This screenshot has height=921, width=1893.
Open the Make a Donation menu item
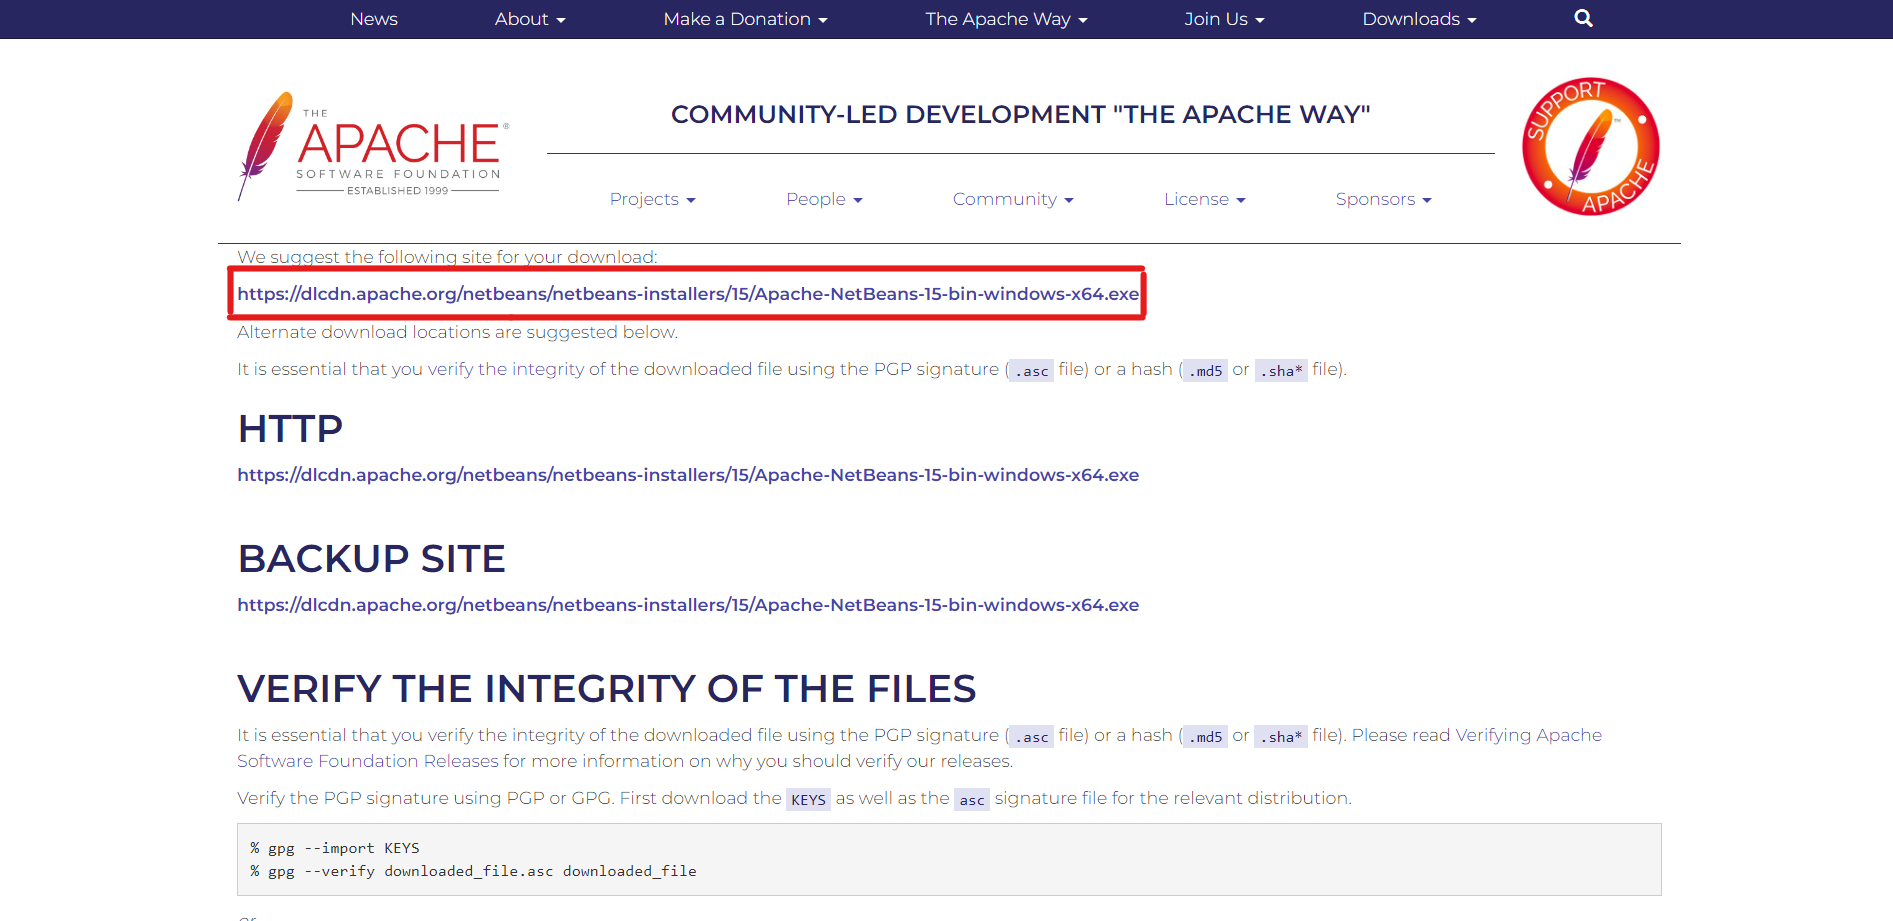point(744,18)
